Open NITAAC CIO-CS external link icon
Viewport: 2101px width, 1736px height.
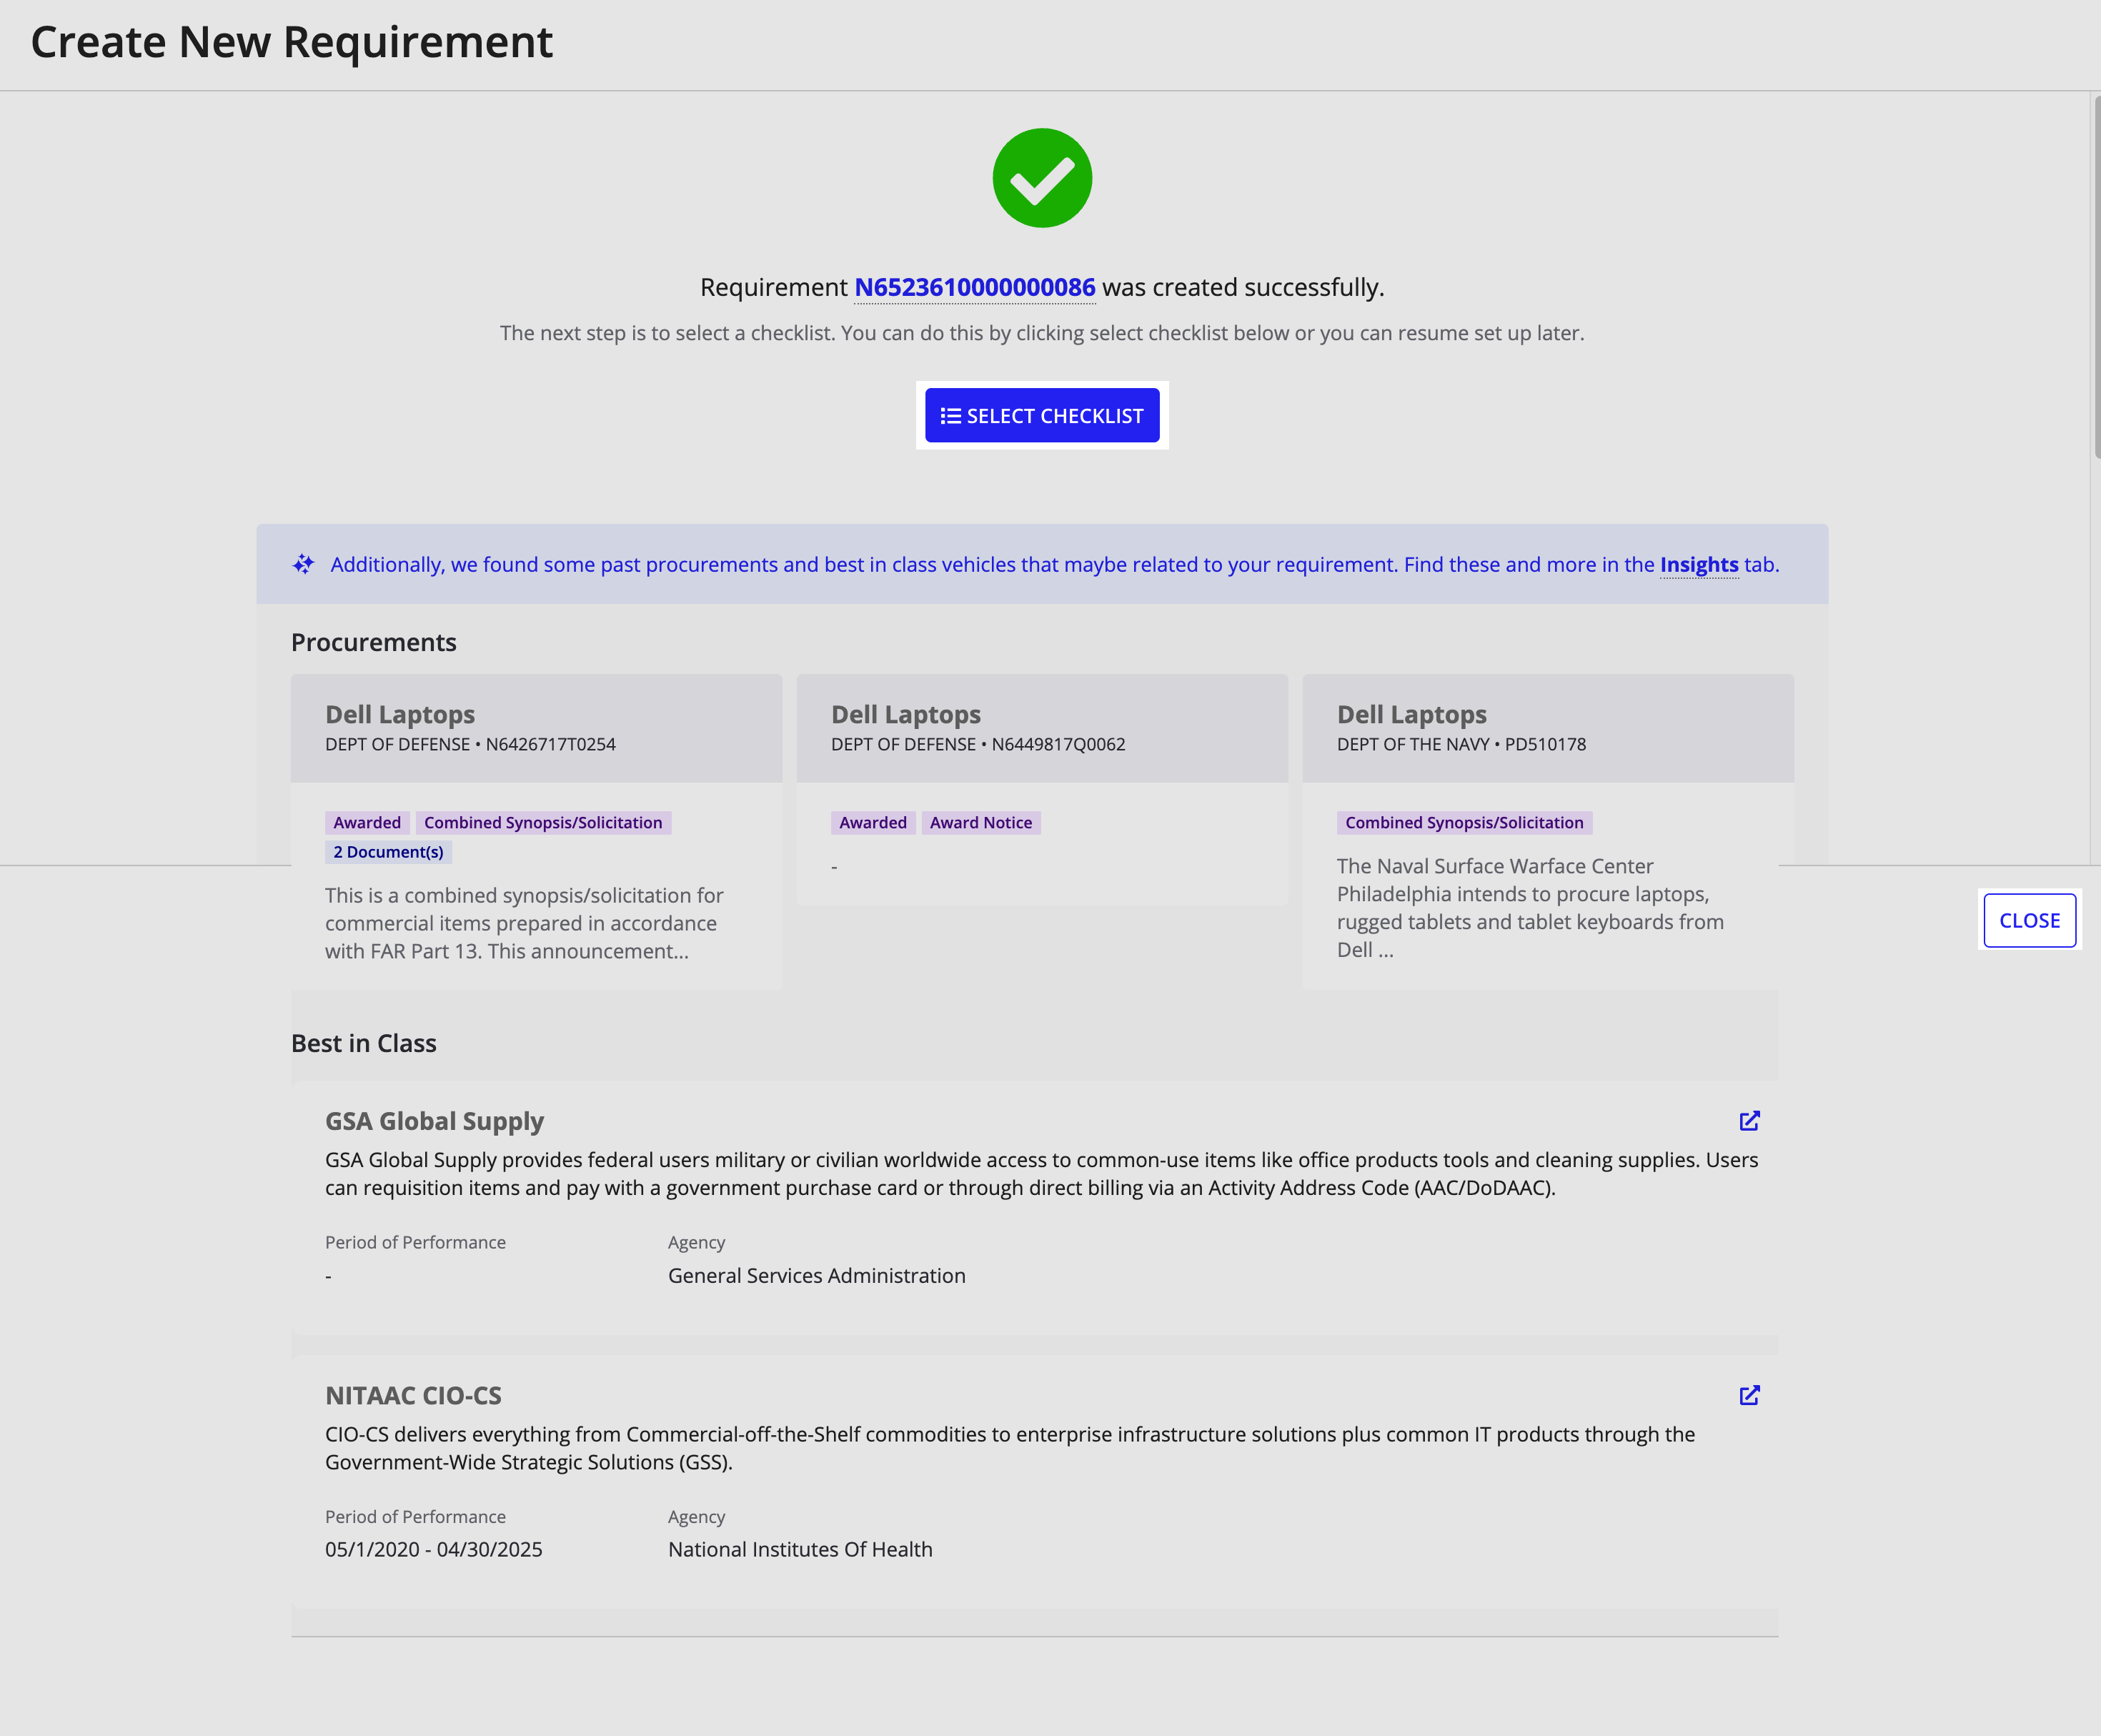[1749, 1395]
